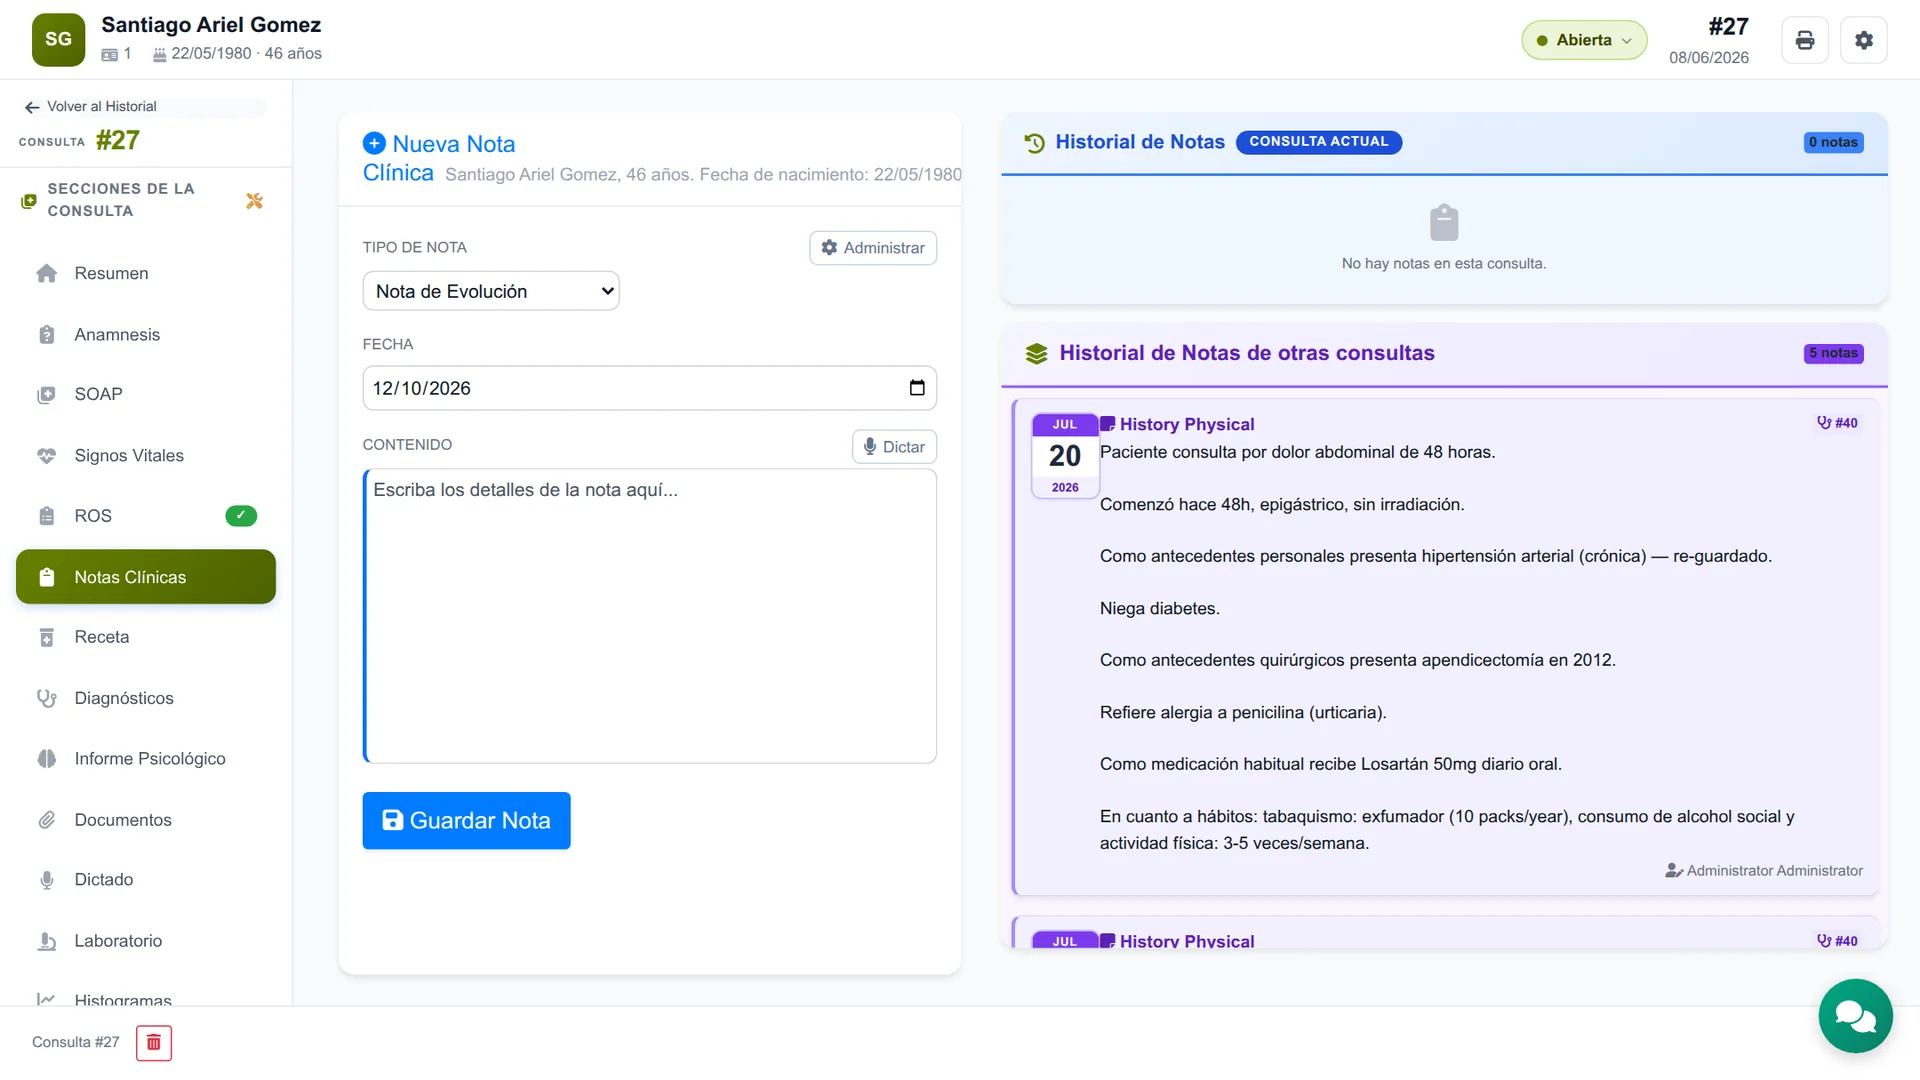Click the Administrar button

tap(873, 248)
